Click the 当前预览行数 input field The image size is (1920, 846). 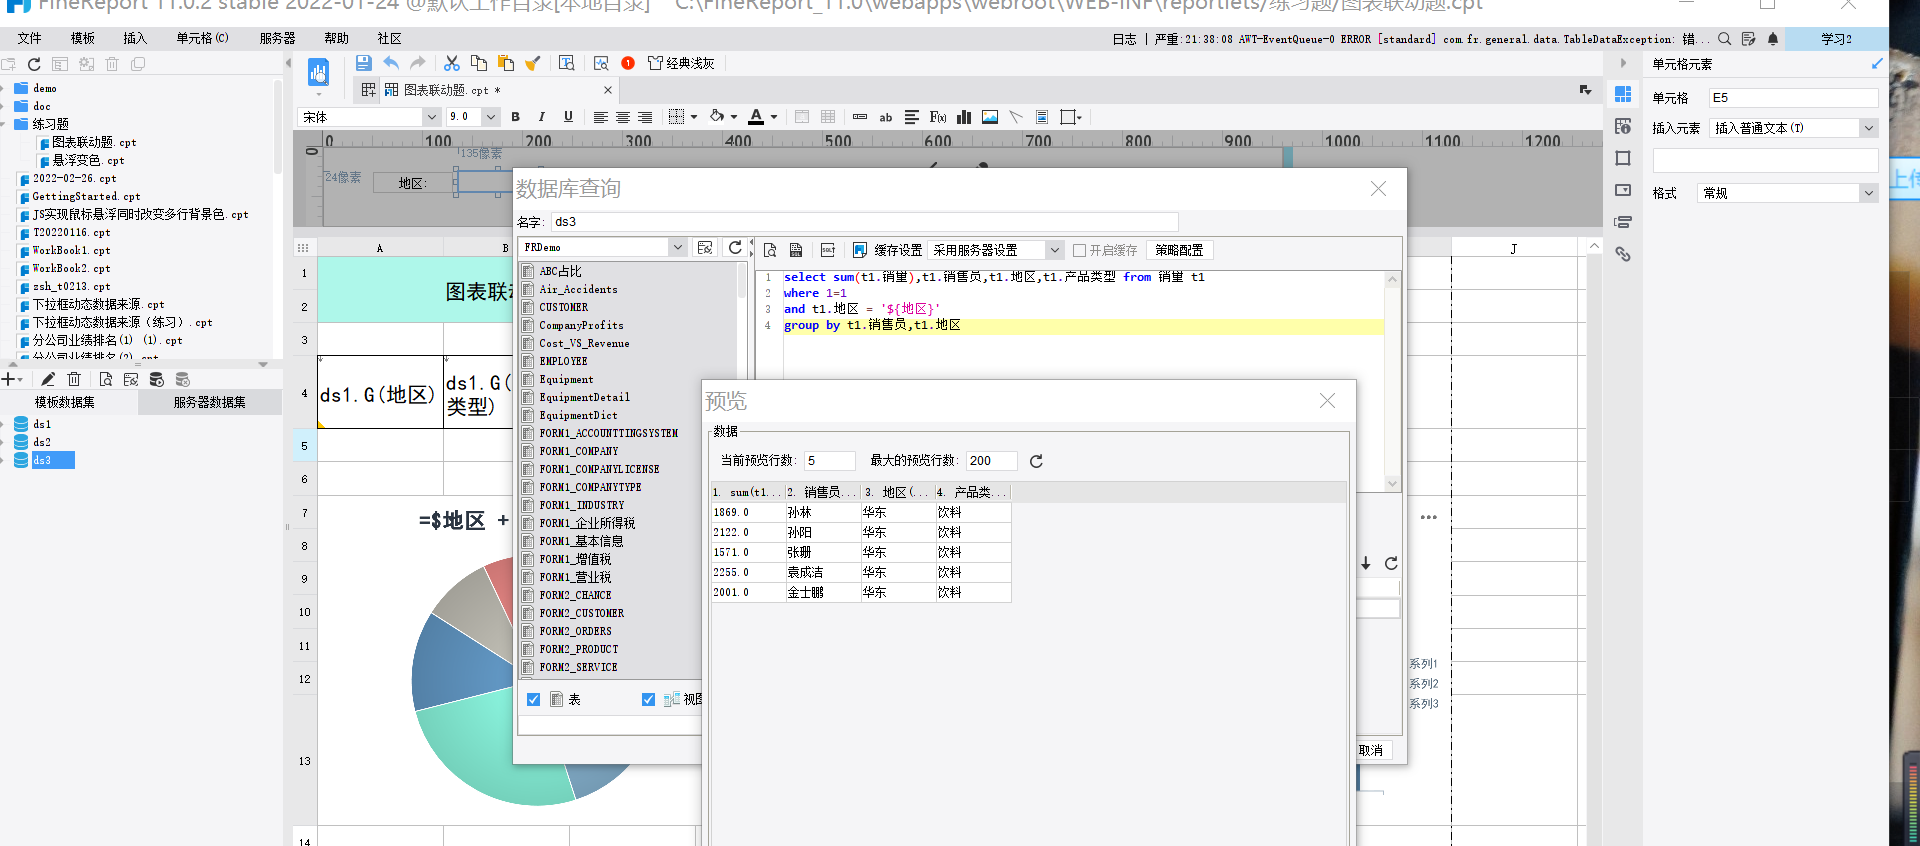pos(829,461)
